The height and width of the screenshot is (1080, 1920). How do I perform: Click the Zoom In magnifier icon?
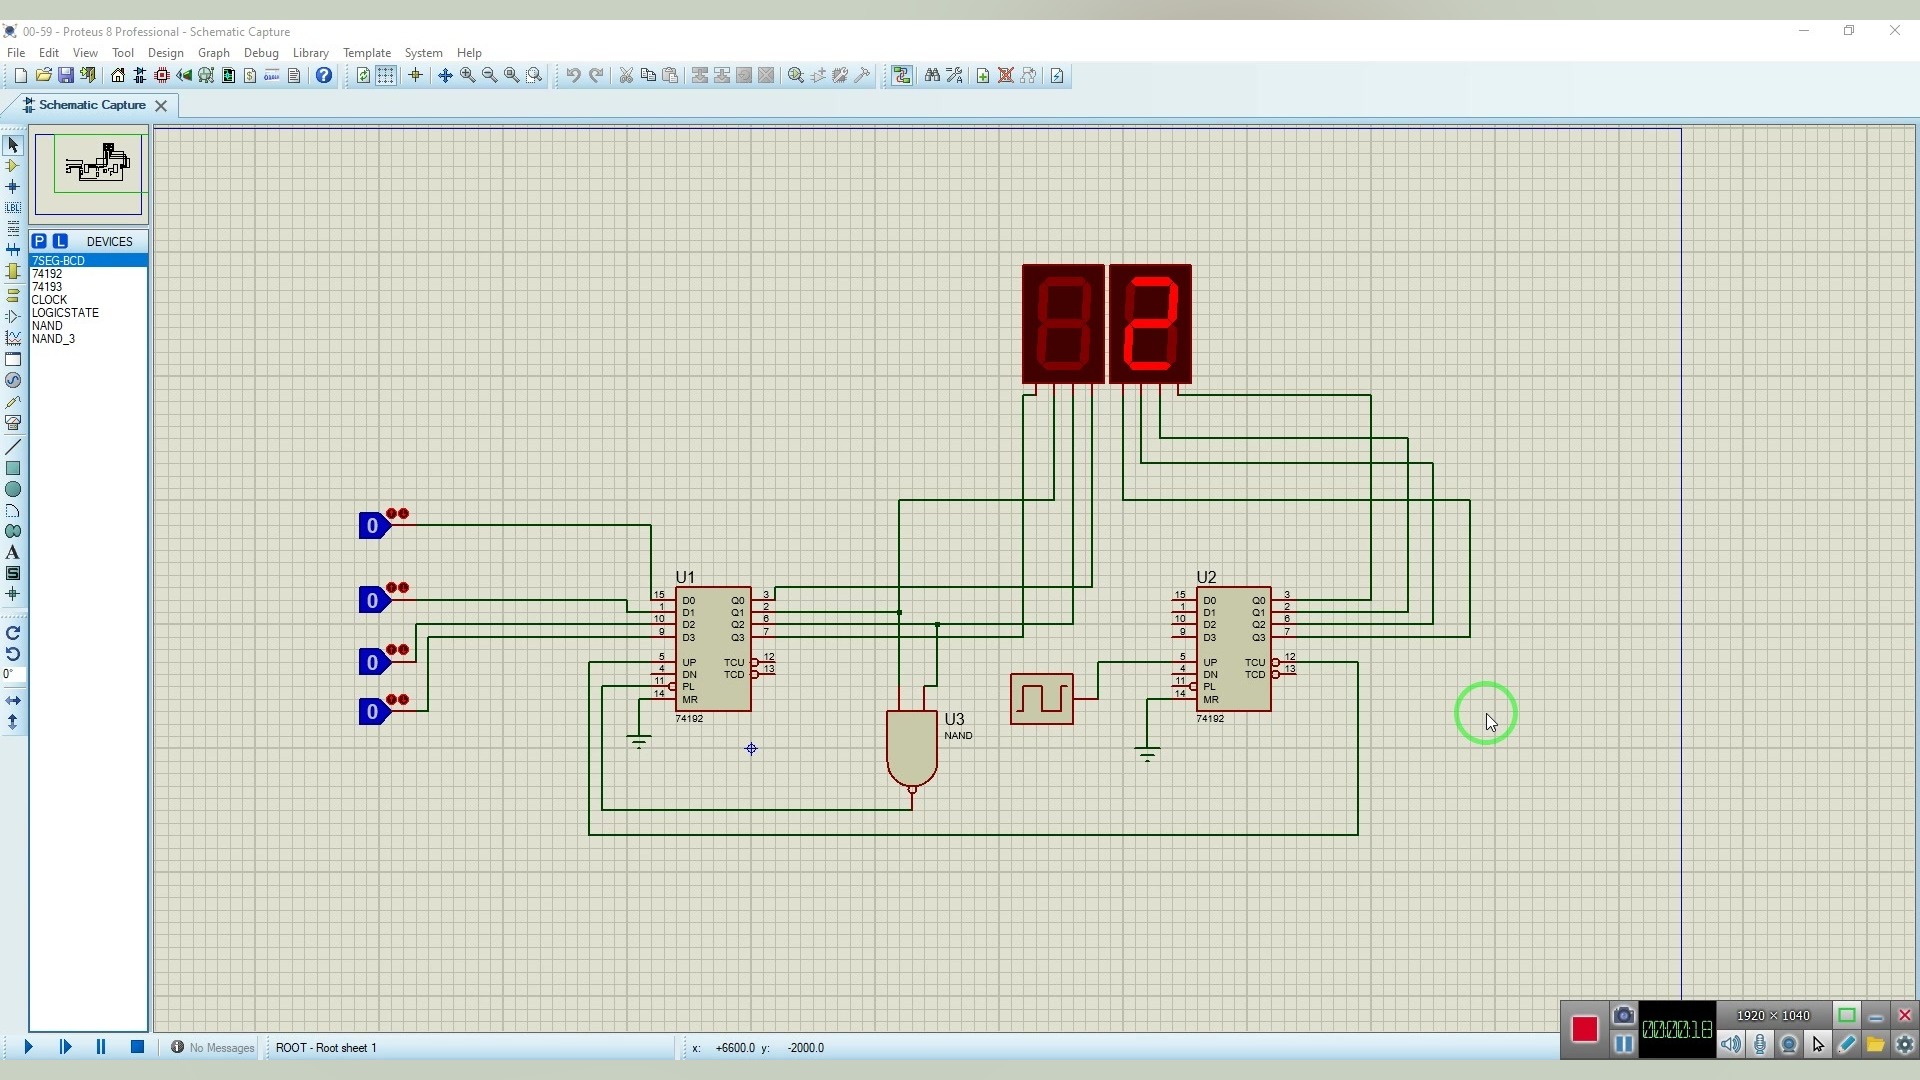pyautogui.click(x=467, y=76)
